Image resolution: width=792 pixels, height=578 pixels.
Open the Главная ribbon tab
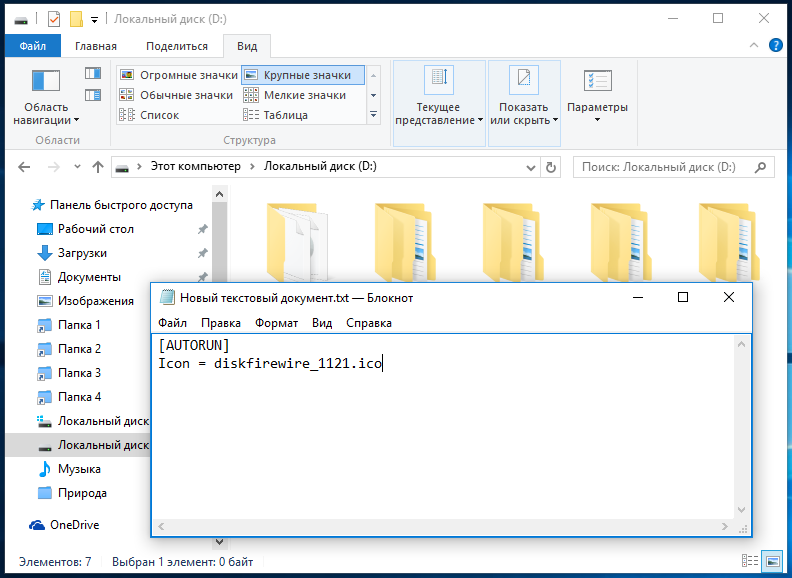click(95, 46)
